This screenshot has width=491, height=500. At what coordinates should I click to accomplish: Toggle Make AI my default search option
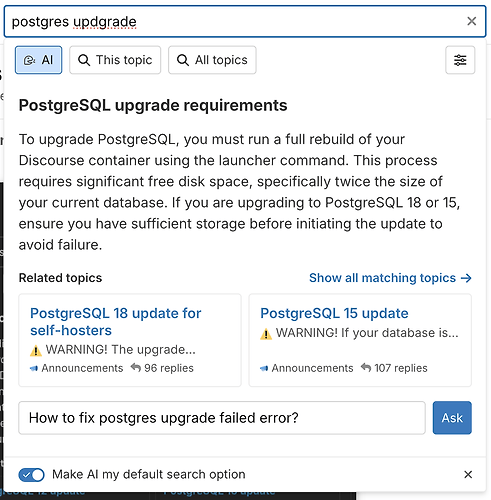click(31, 475)
